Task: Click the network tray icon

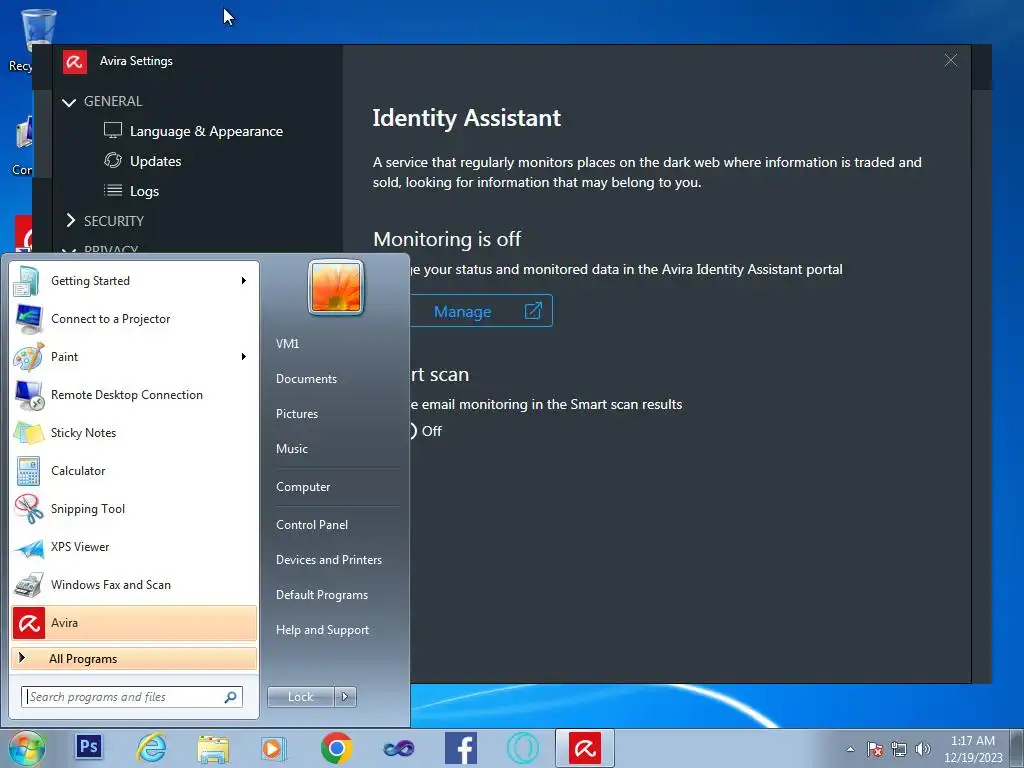Action: coord(899,749)
